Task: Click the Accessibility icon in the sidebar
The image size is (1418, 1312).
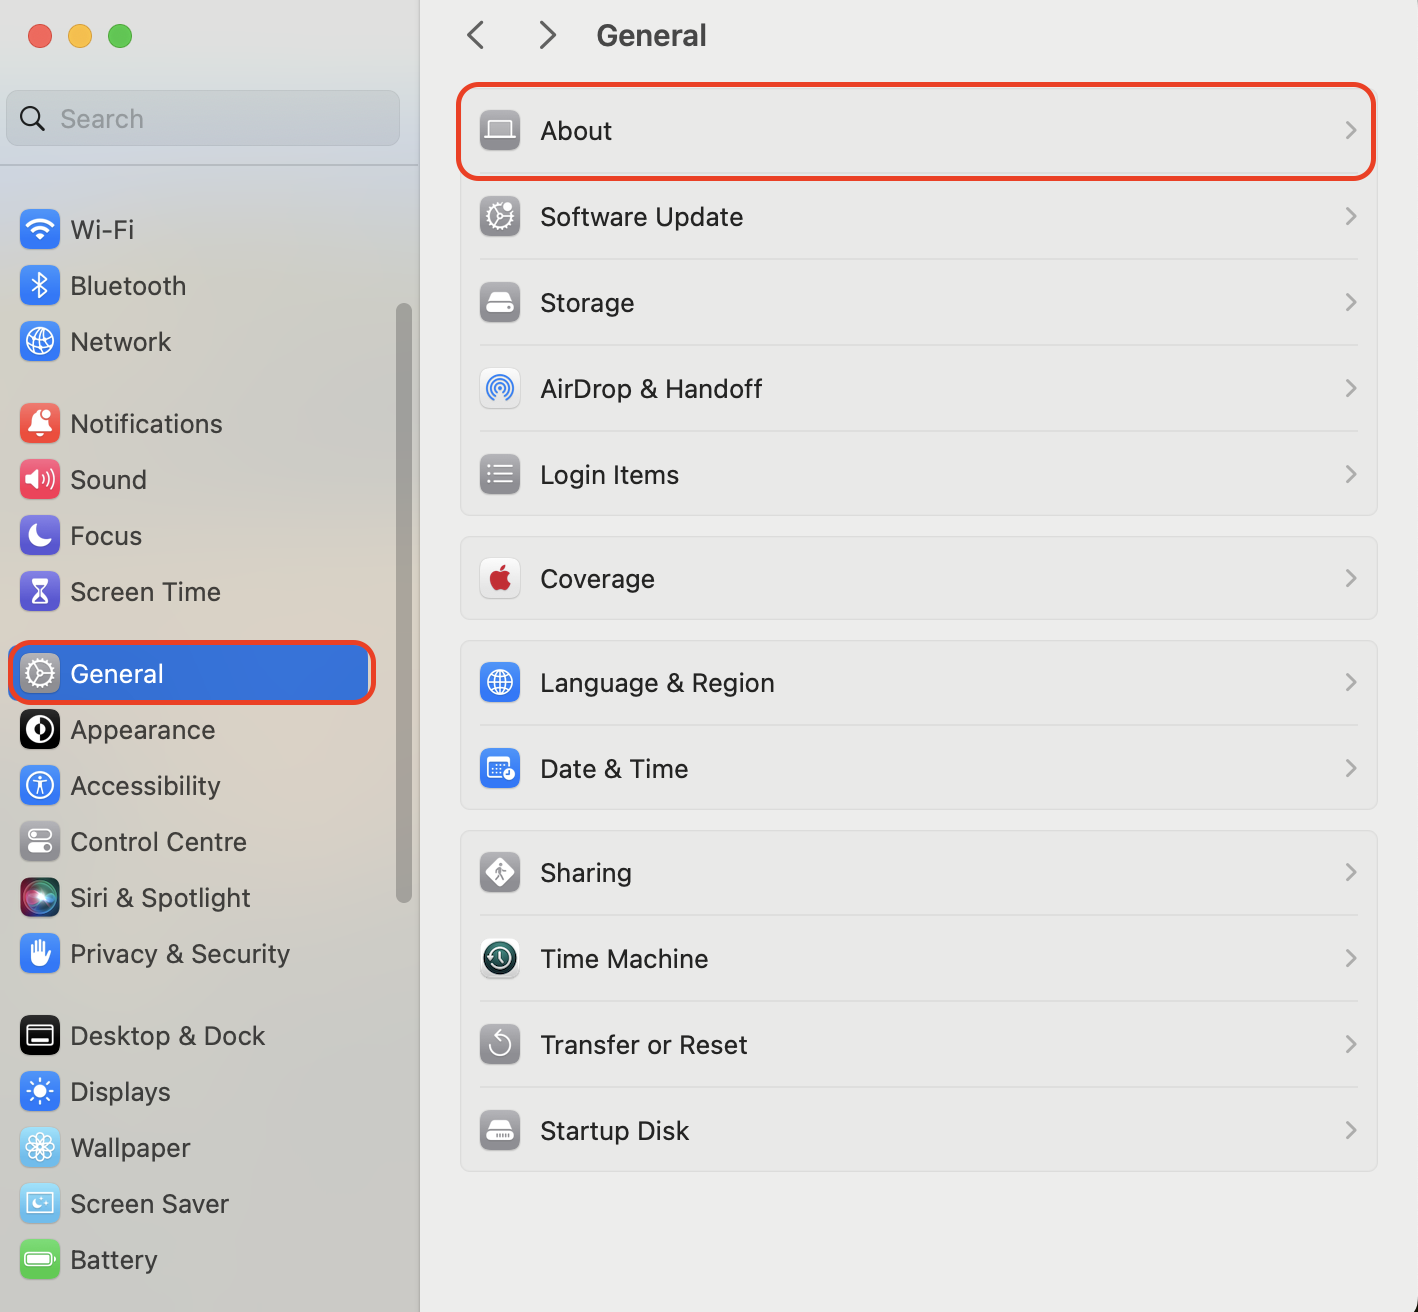Action: [40, 786]
